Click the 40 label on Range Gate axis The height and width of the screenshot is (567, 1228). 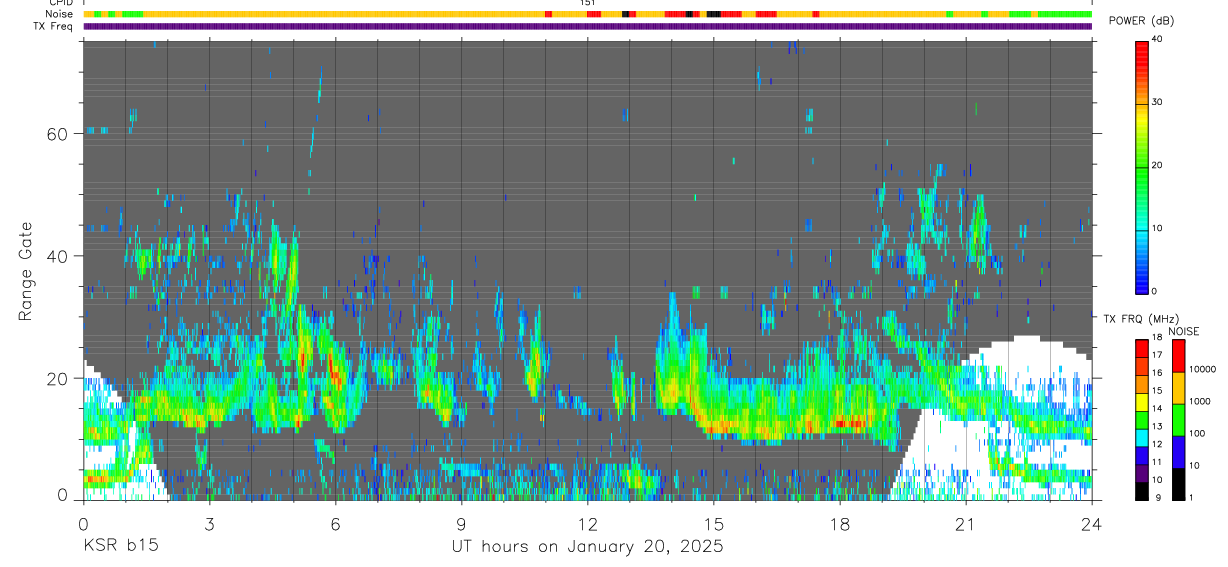coord(58,256)
